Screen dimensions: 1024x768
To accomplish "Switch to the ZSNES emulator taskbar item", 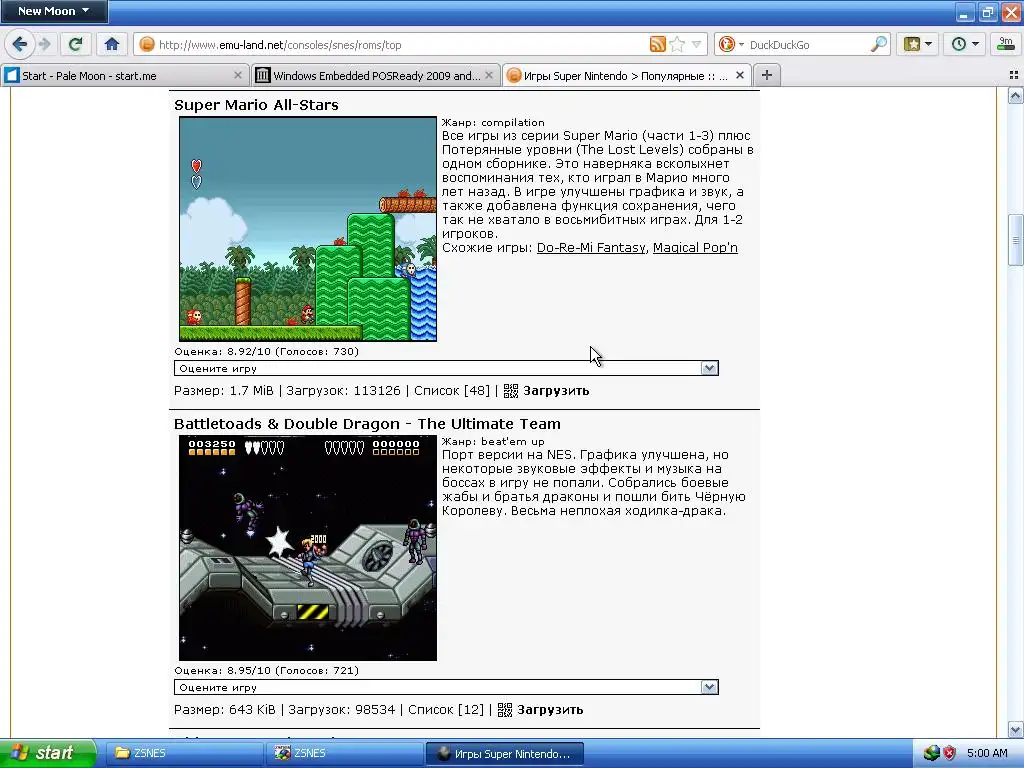I will (x=345, y=753).
